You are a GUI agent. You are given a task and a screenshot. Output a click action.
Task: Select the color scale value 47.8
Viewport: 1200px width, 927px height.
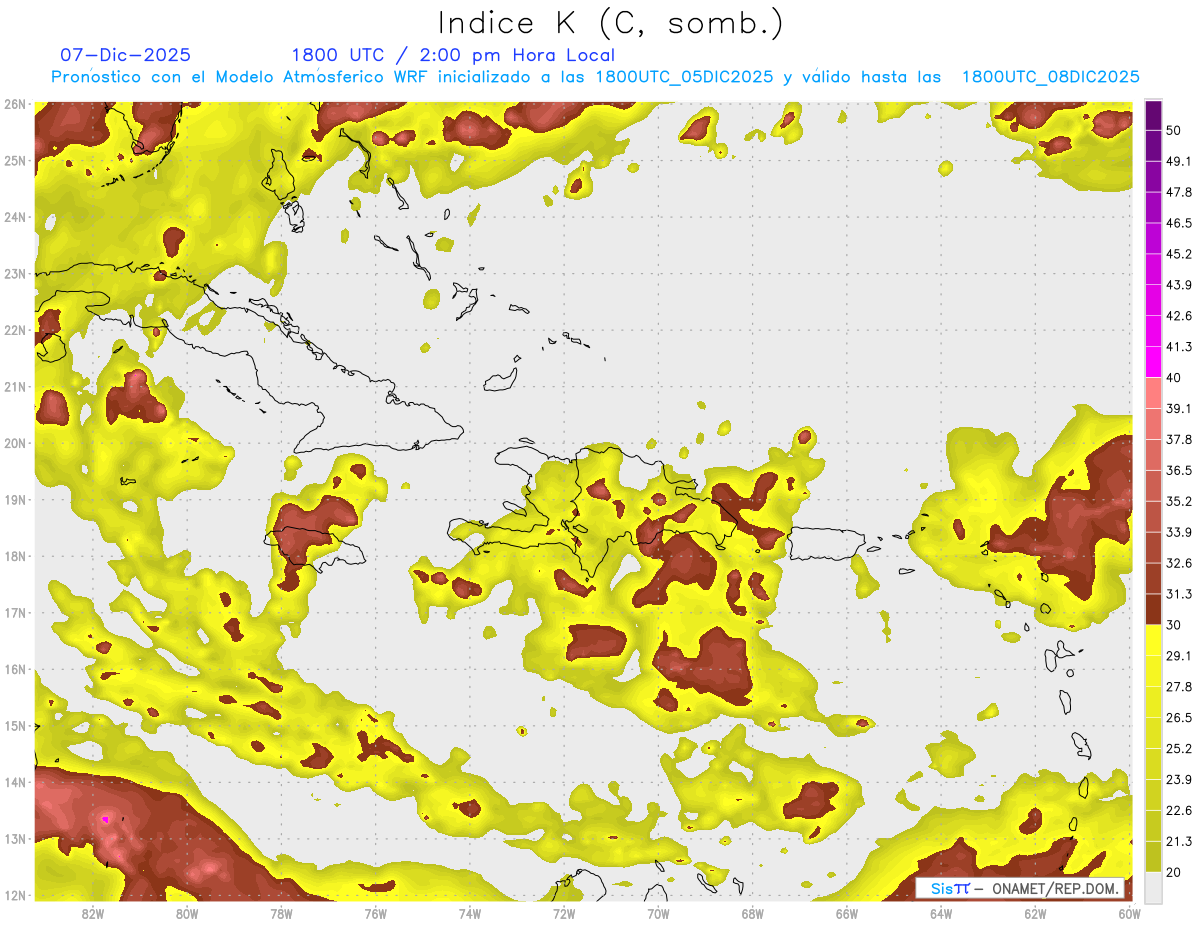(1179, 192)
